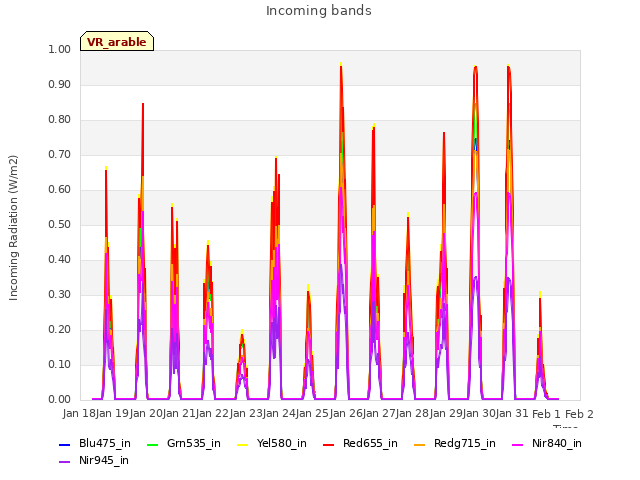The height and width of the screenshot is (480, 640).
Task: Select the Grn535_in legend label
Action: point(194,444)
